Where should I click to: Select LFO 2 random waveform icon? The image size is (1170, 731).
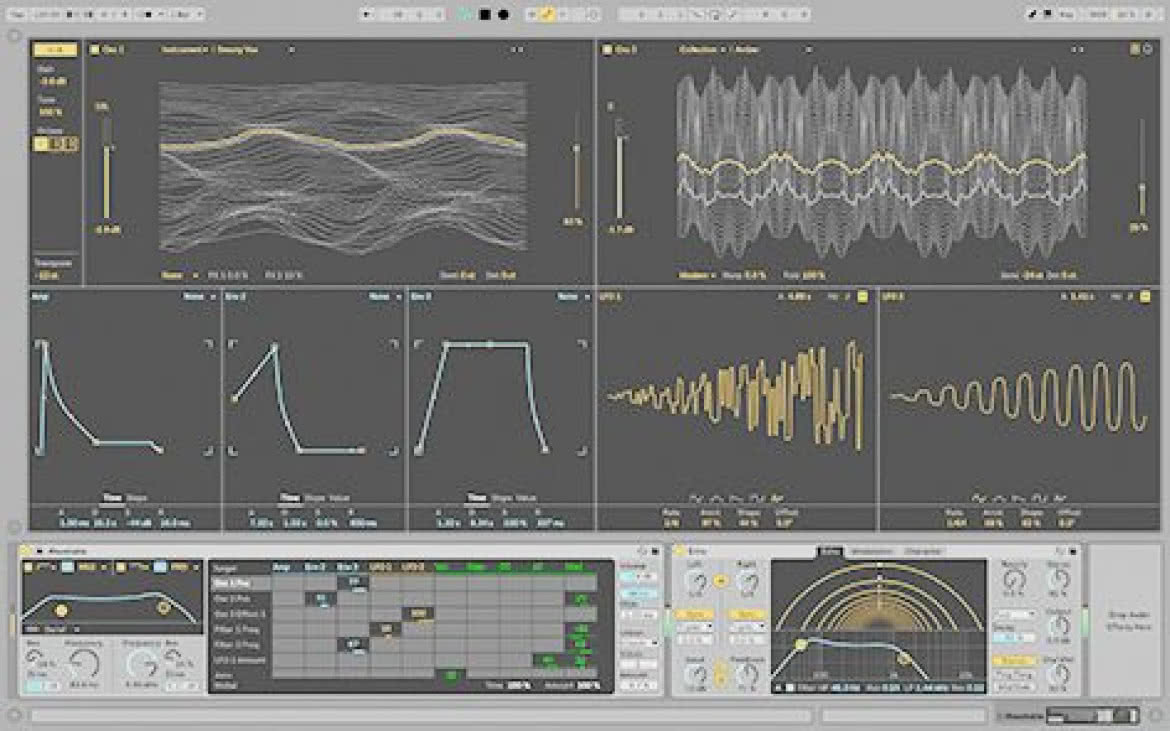click(x=1058, y=498)
